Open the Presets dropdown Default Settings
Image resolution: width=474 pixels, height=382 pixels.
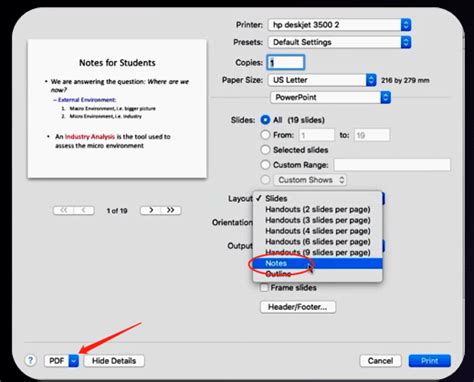339,42
